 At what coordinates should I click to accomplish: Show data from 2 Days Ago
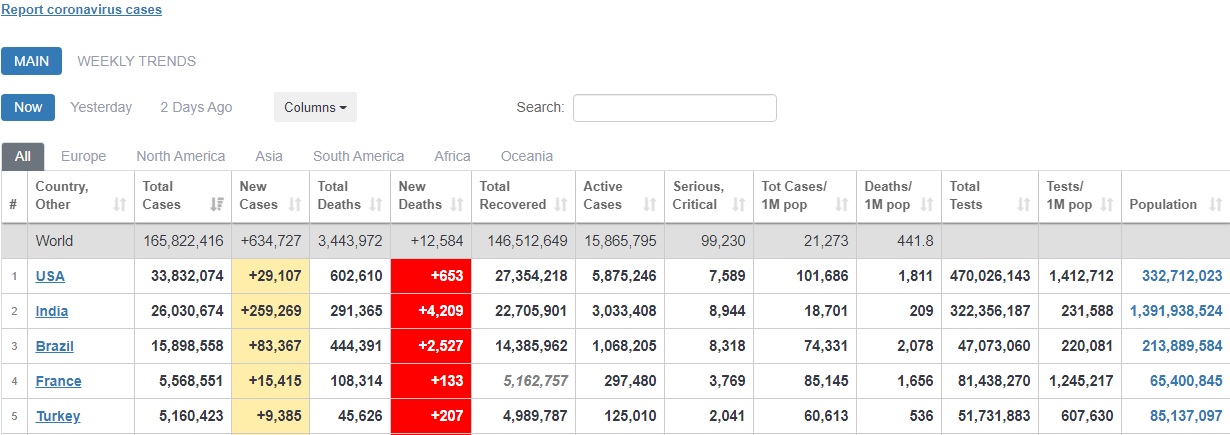196,107
